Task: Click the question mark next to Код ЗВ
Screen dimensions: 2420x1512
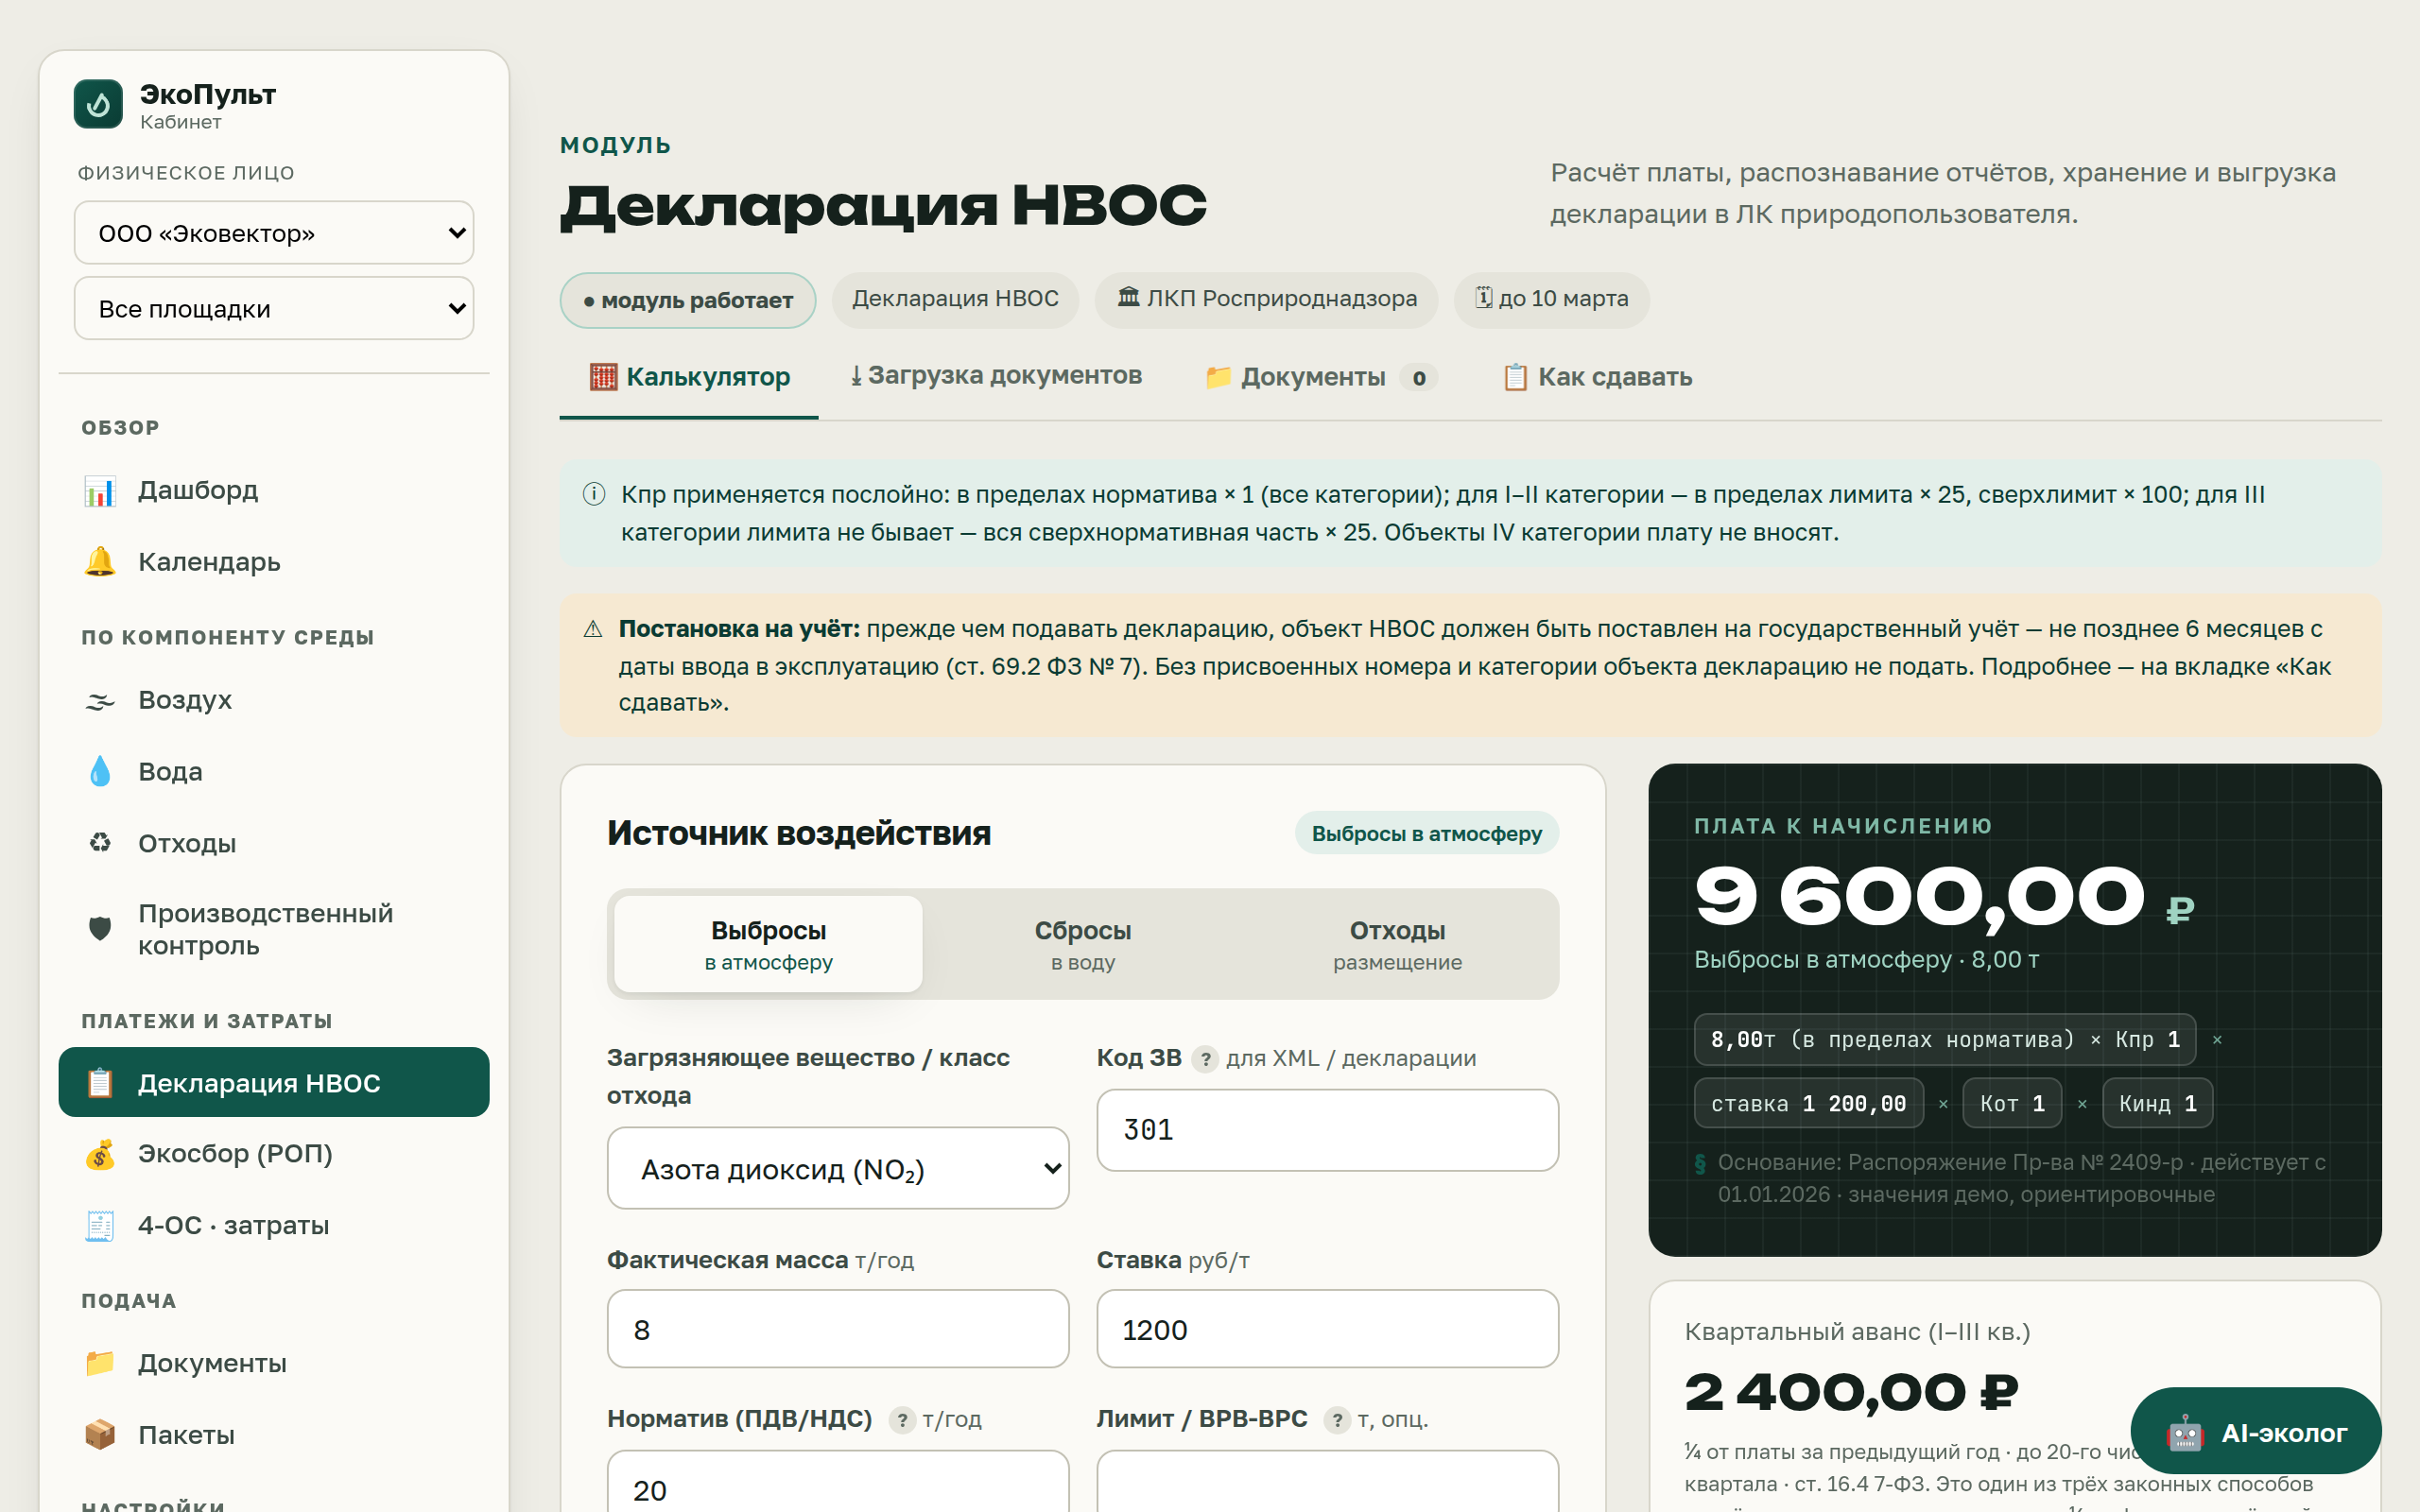Action: coord(1205,1059)
